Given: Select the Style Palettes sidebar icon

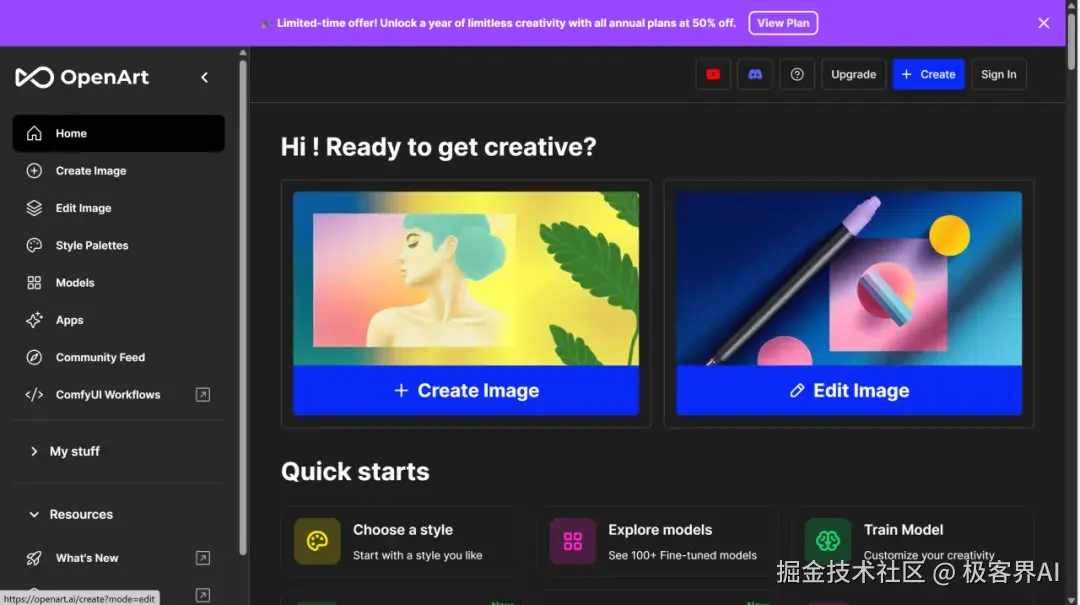Looking at the screenshot, I should (33, 245).
